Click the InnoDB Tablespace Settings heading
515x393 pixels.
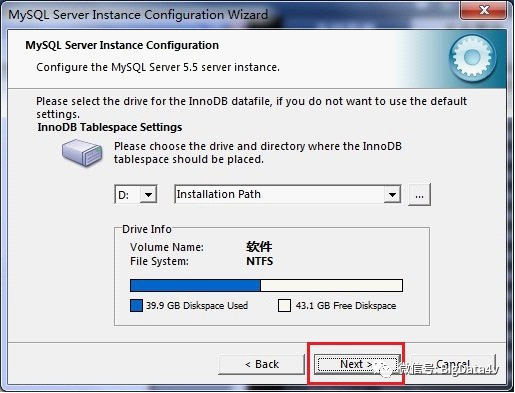click(x=110, y=127)
